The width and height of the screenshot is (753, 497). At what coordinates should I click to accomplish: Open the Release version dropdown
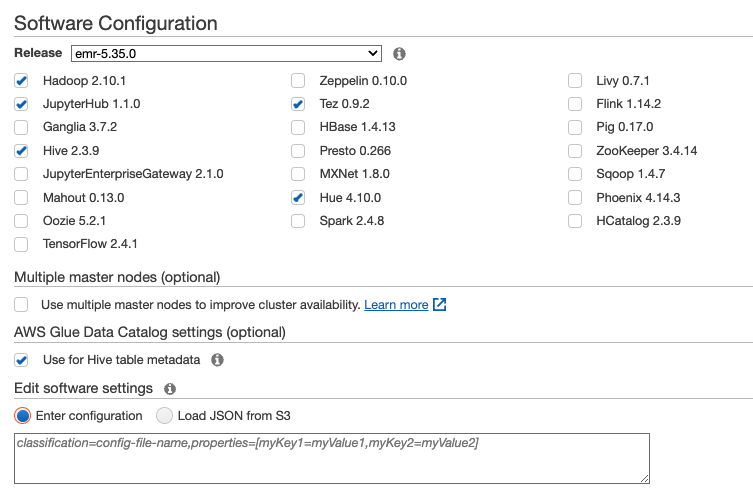[x=226, y=54]
